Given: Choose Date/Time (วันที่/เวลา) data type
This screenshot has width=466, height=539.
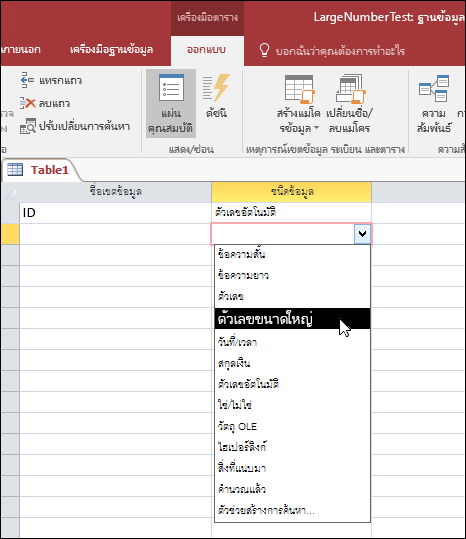Looking at the screenshot, I should [x=292, y=342].
